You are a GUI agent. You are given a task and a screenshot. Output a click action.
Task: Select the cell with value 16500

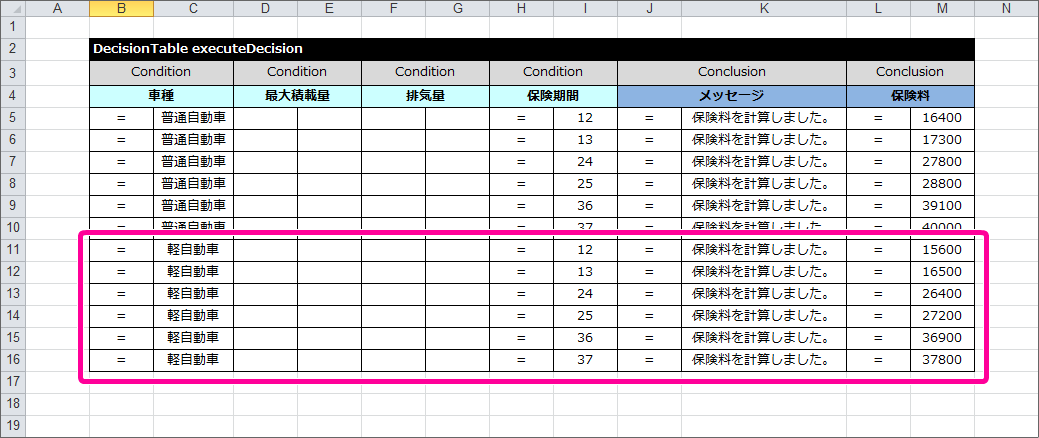tap(942, 272)
